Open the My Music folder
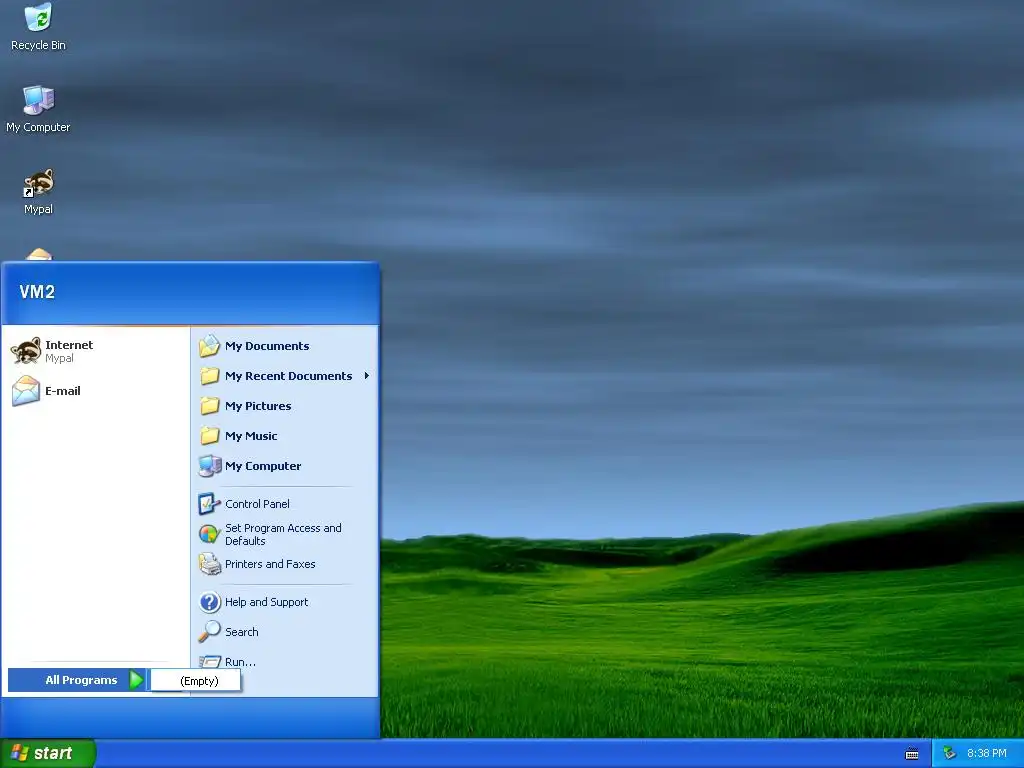This screenshot has height=768, width=1024. tap(285, 436)
